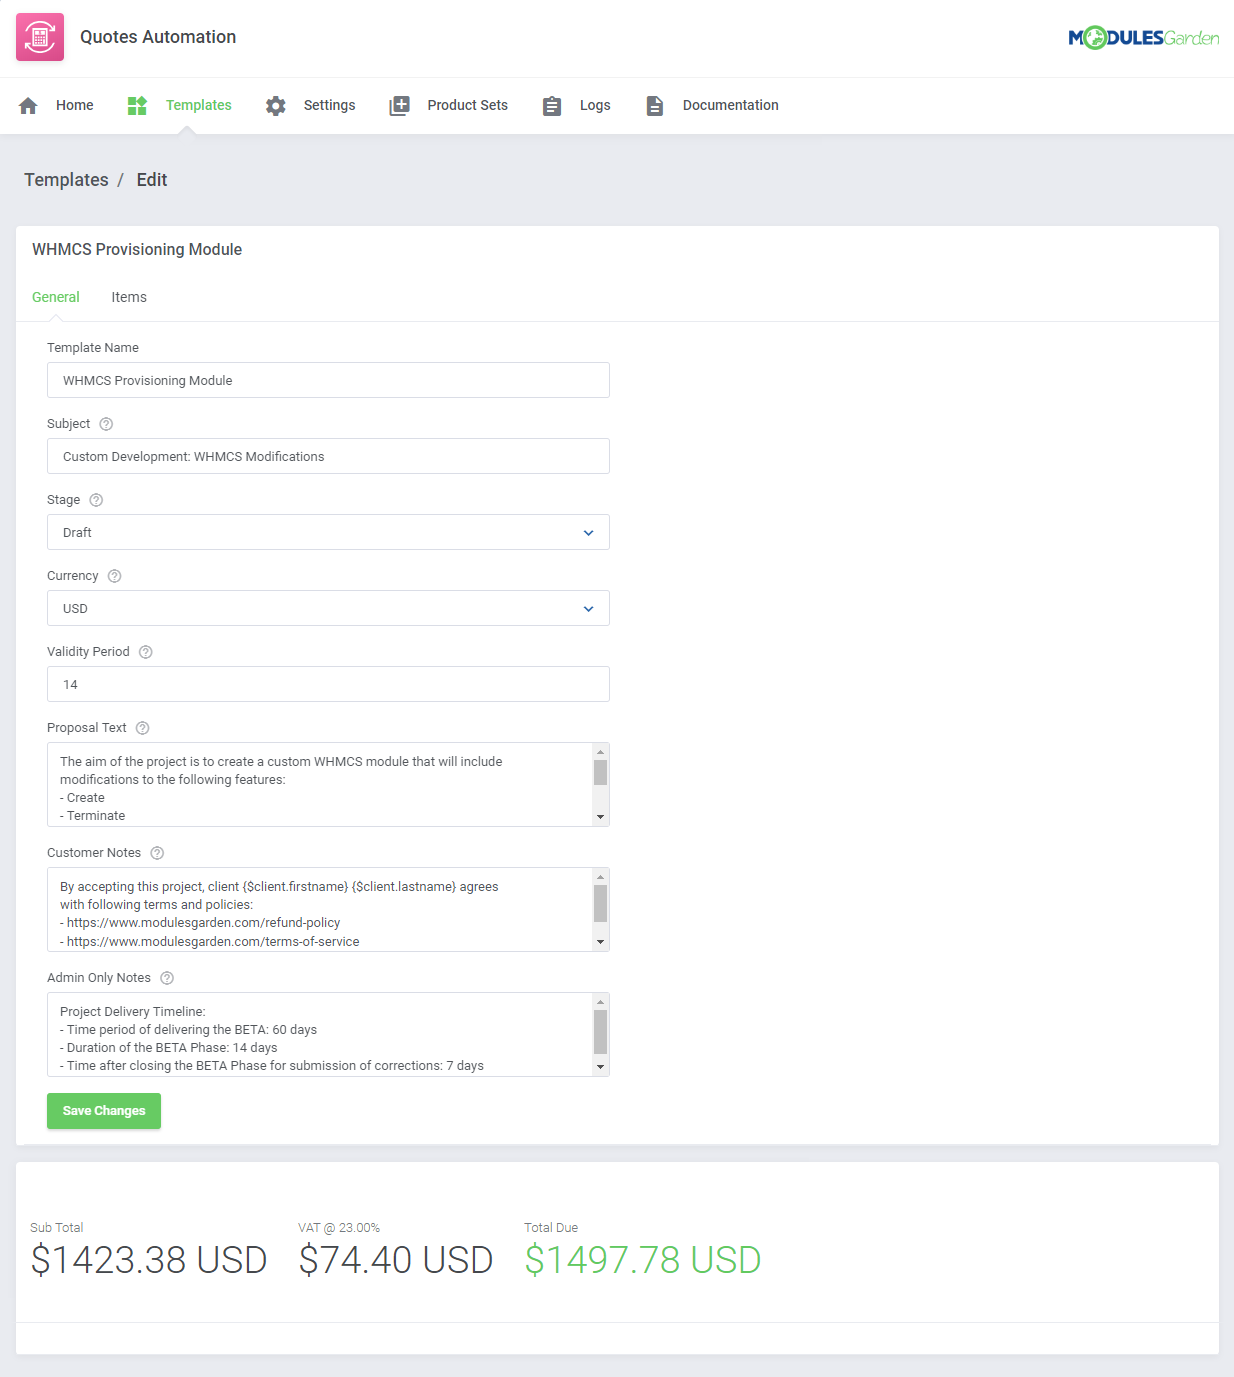Click the pink Quotes Automation logo
The height and width of the screenshot is (1377, 1234).
click(39, 36)
